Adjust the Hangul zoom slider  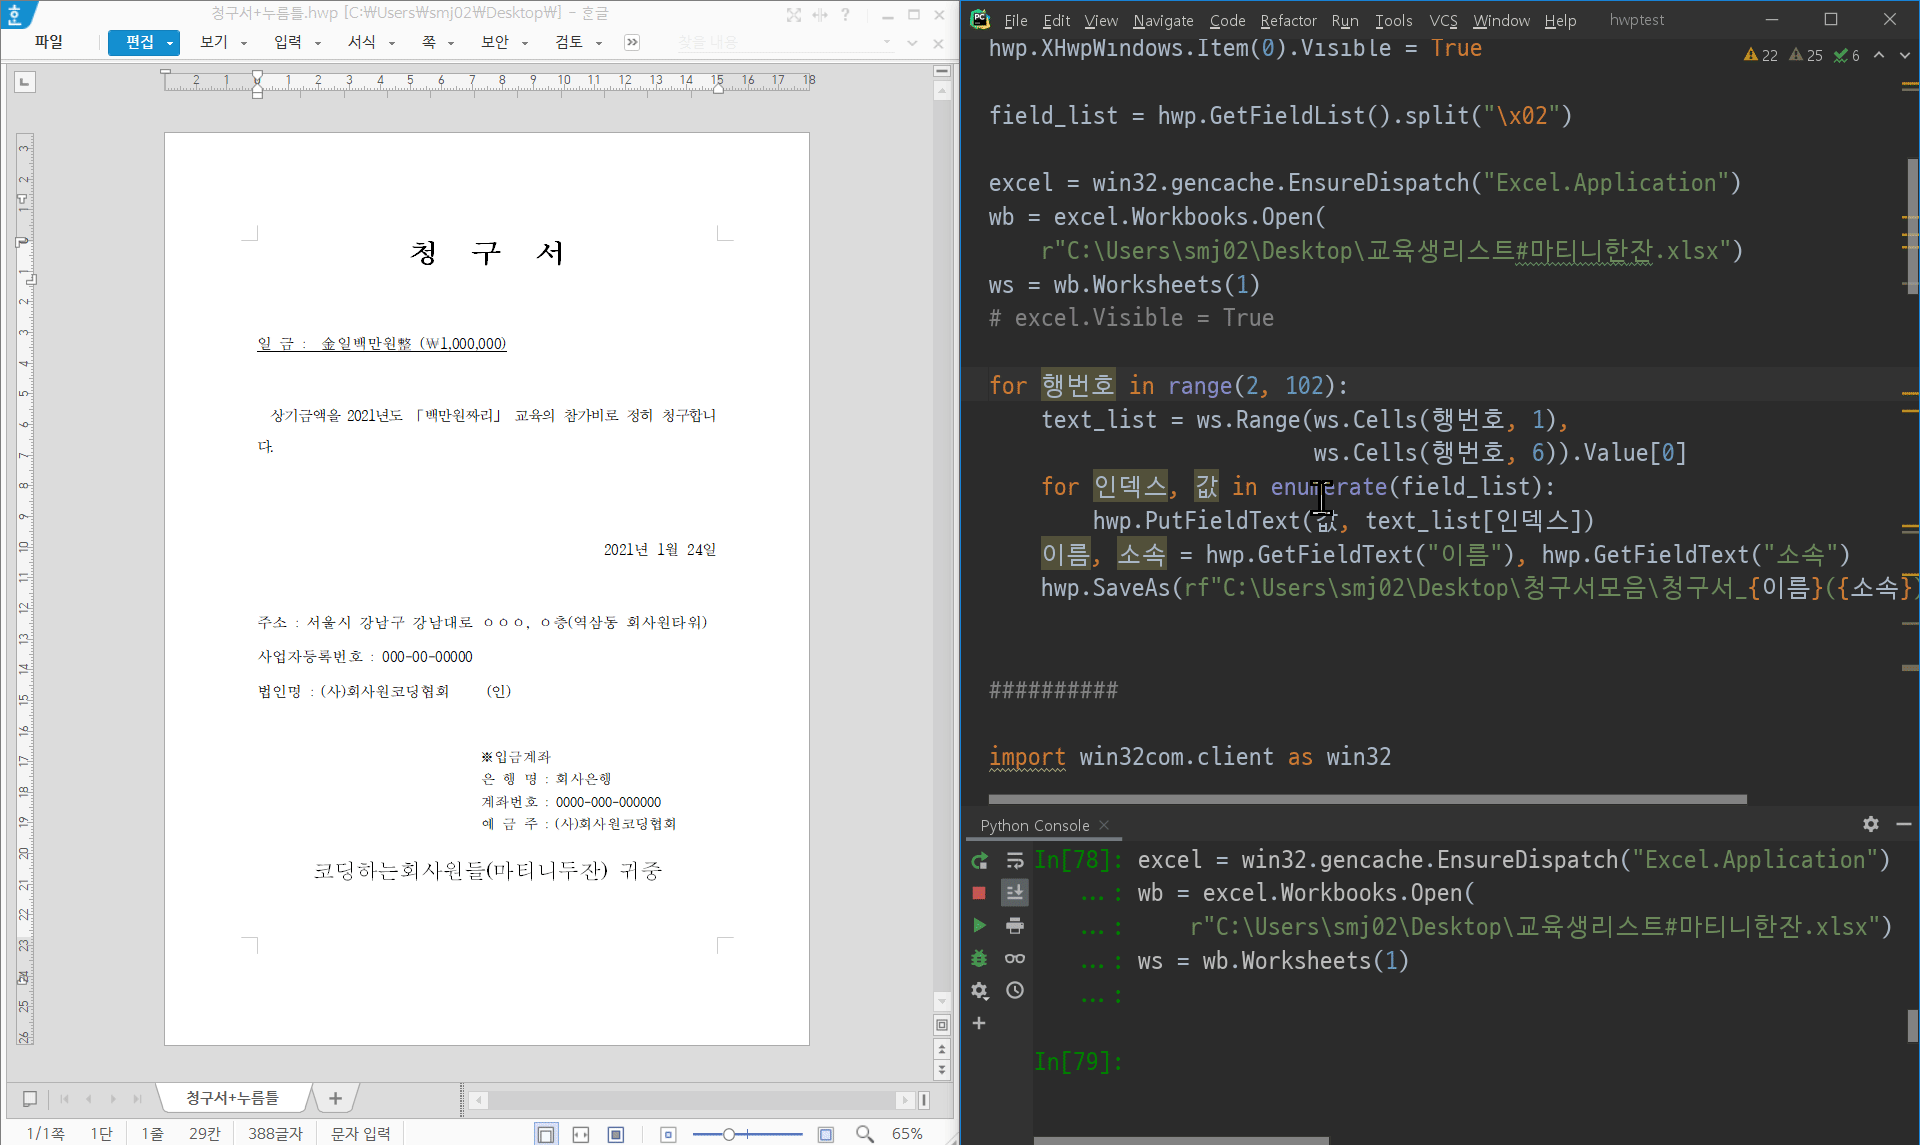(x=729, y=1134)
